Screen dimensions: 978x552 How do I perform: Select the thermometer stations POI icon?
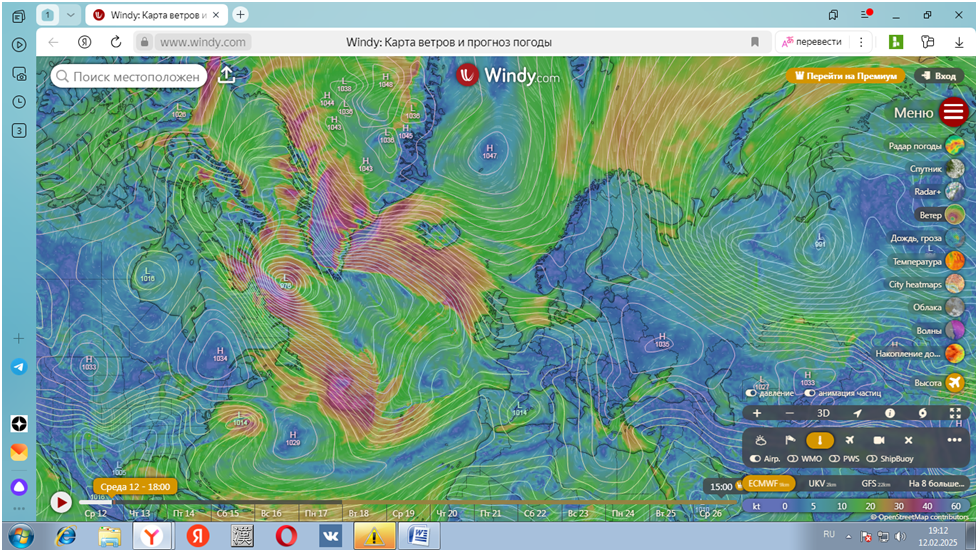coord(820,440)
